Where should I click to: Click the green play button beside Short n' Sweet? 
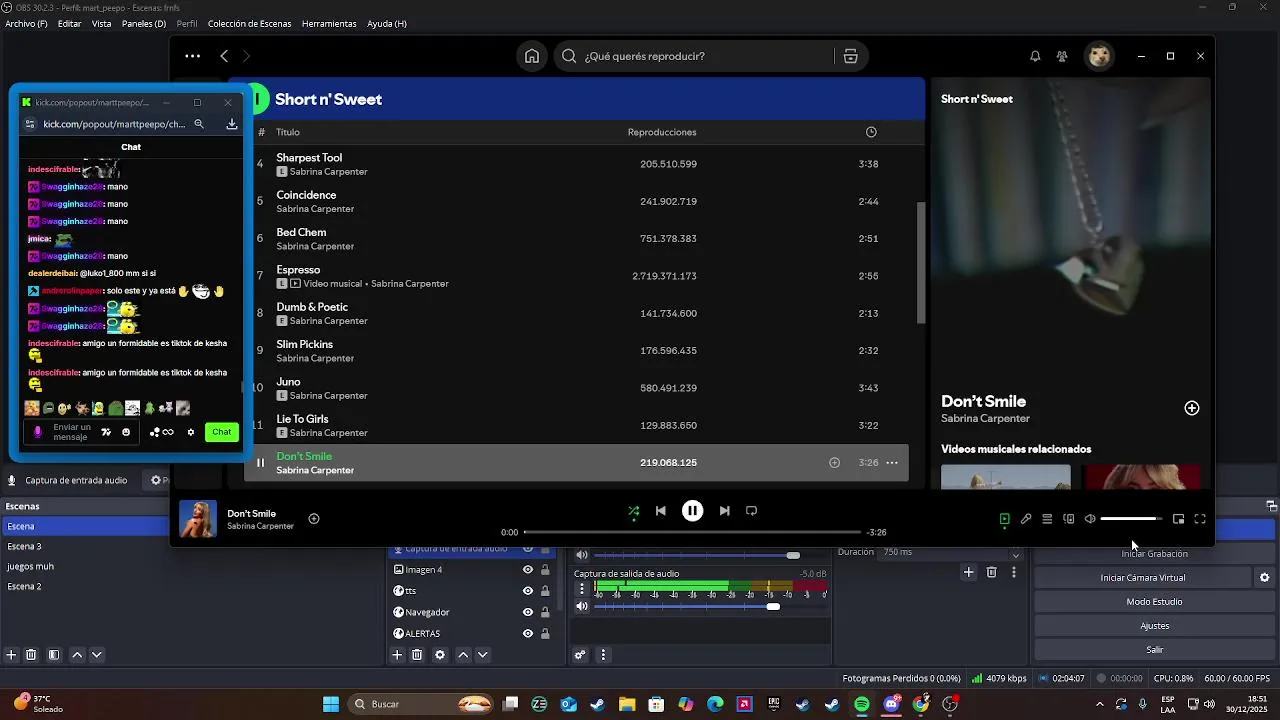click(x=258, y=99)
